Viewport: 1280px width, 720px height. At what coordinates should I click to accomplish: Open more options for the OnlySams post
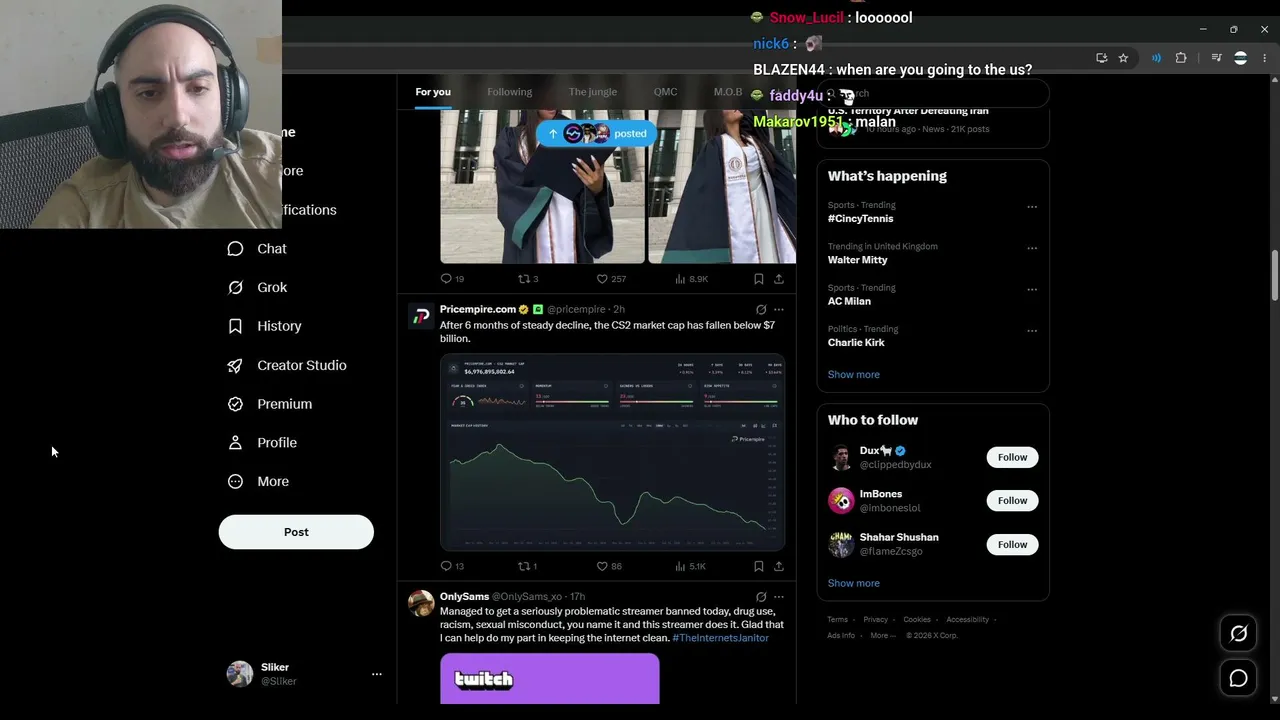click(x=779, y=597)
